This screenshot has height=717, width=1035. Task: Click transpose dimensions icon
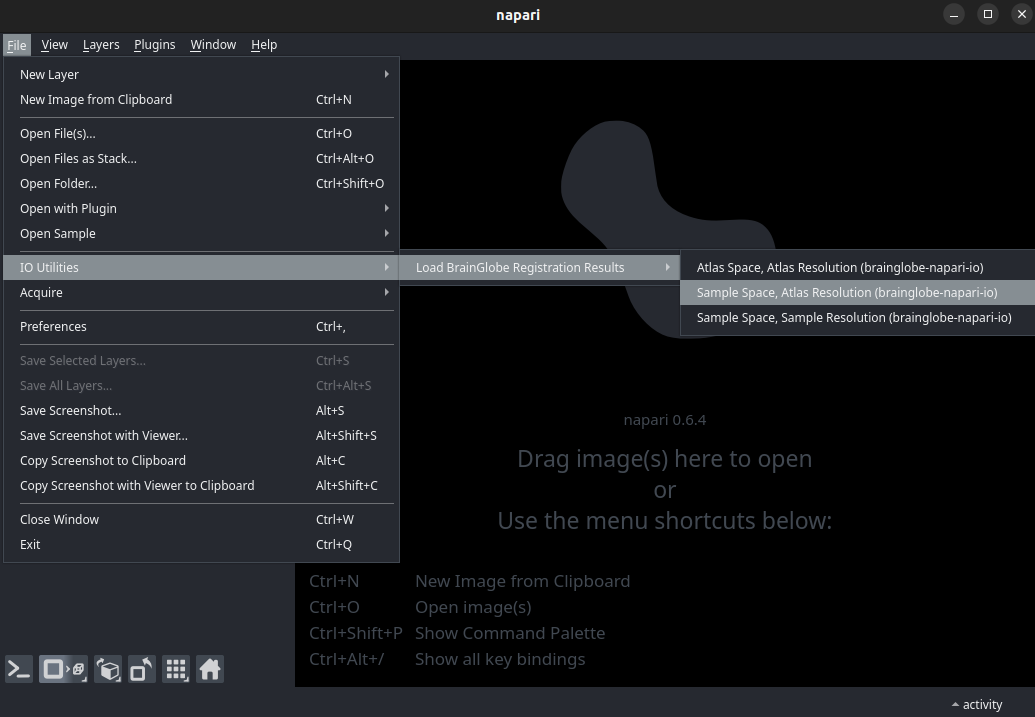(x=142, y=669)
